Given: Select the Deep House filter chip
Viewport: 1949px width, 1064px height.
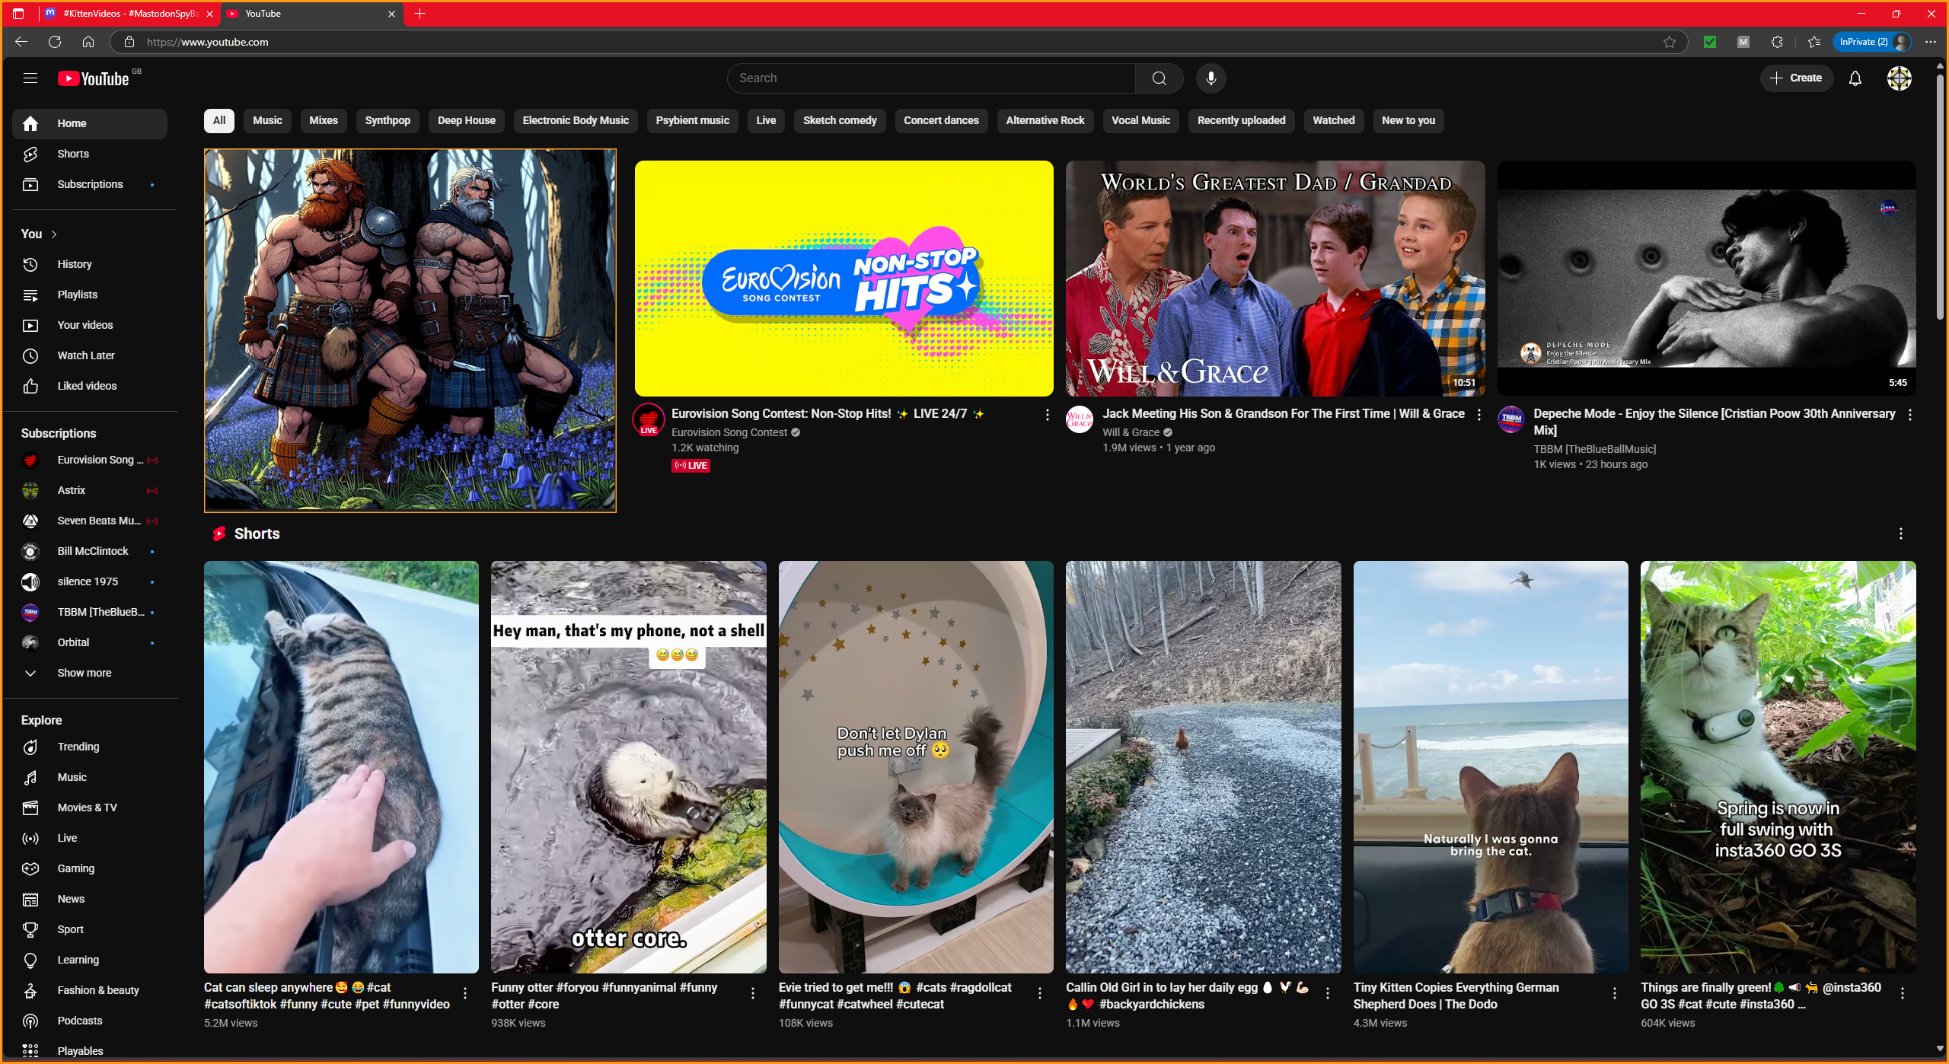Looking at the screenshot, I should coord(466,121).
